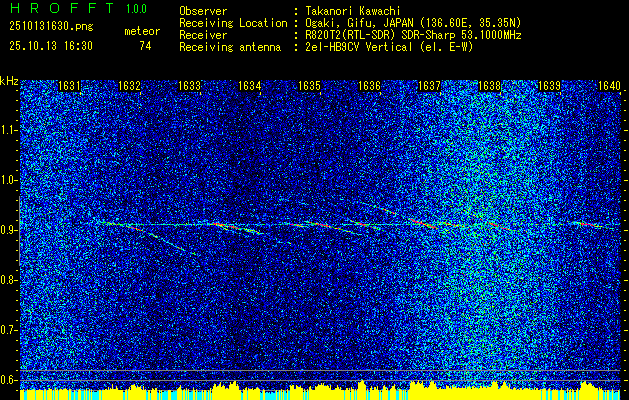Click the Receiver field label
This screenshot has height=400, width=629.
(x=203, y=35)
